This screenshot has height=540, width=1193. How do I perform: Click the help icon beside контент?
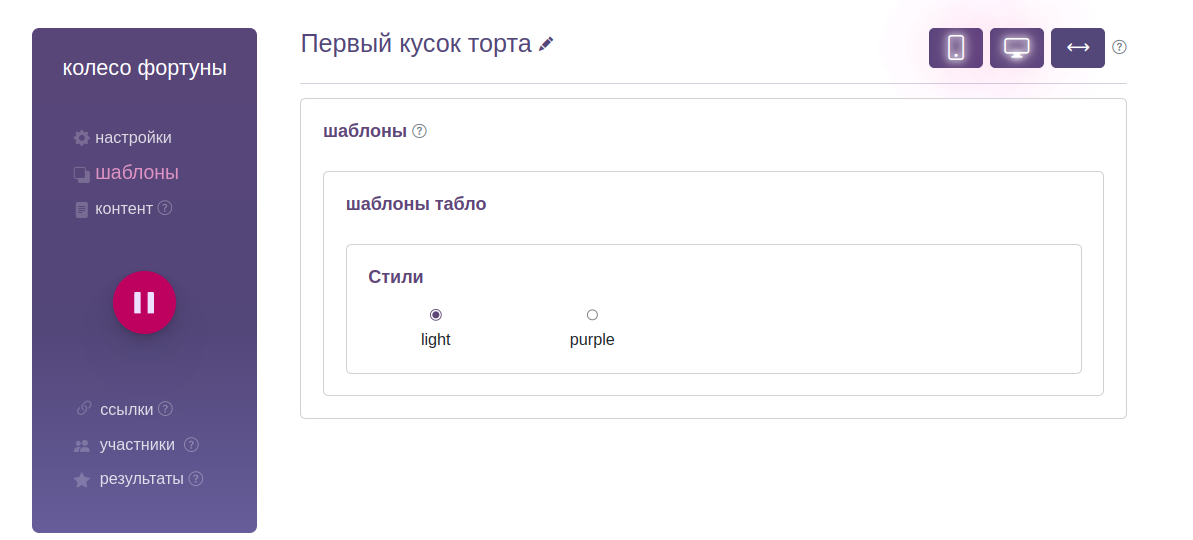click(x=165, y=208)
